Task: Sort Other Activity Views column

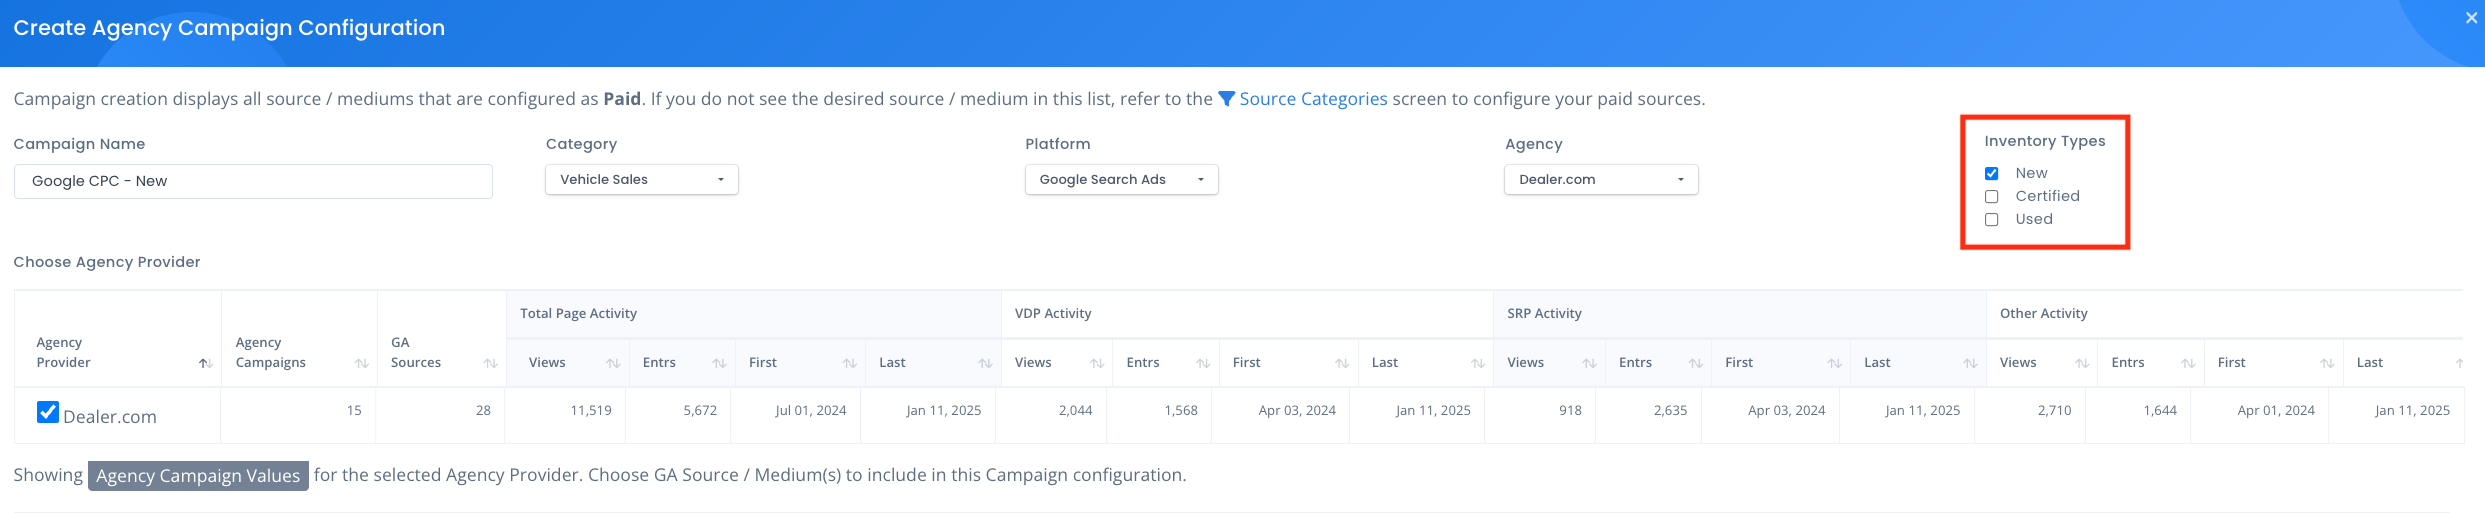Action: [2081, 363]
